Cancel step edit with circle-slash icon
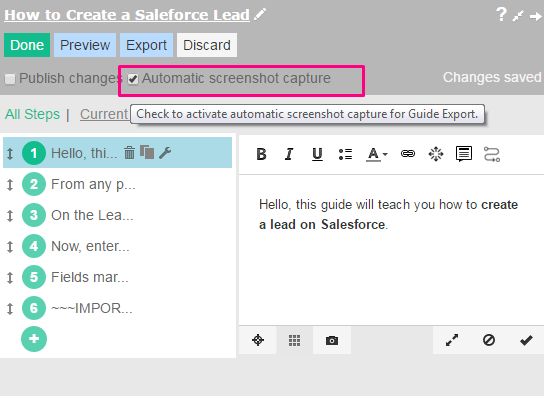544x396 pixels. [489, 340]
